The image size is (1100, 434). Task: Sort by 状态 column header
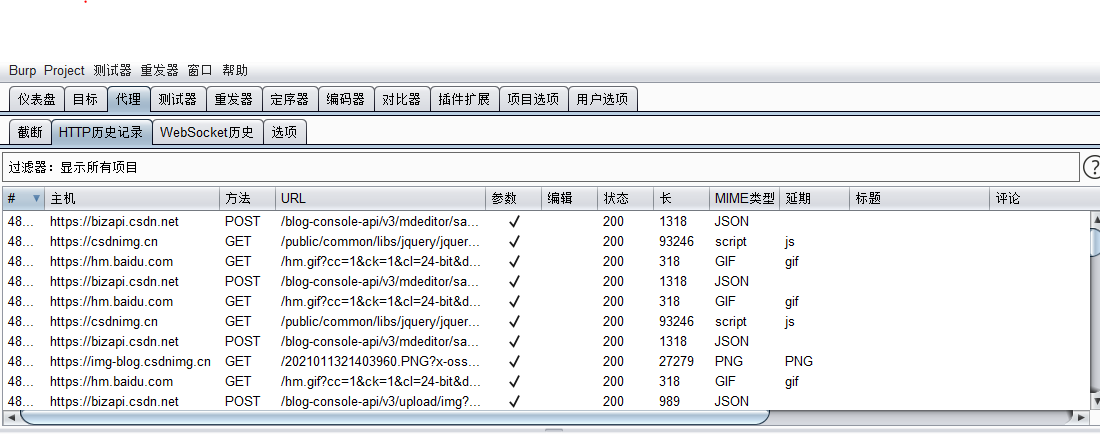click(x=626, y=198)
